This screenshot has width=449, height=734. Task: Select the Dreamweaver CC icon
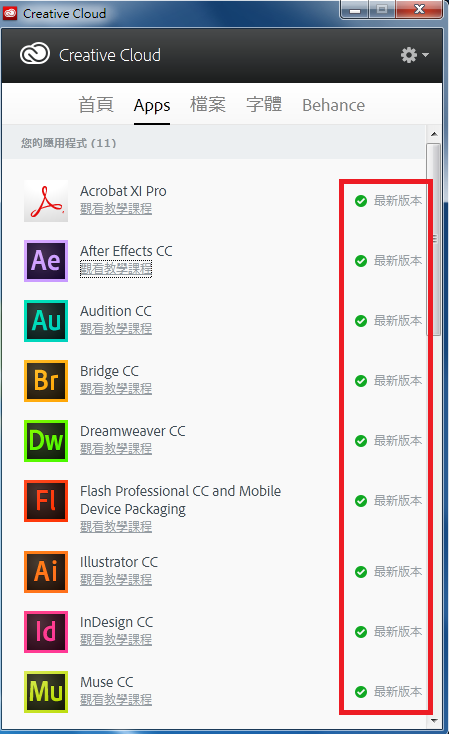46,440
